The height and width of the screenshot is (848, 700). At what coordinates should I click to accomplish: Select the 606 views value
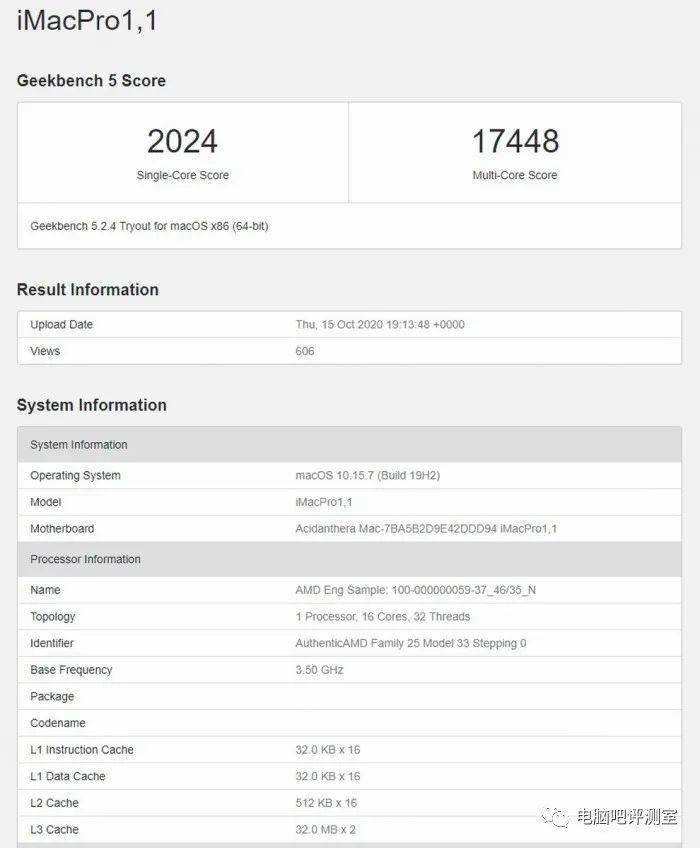tap(305, 351)
